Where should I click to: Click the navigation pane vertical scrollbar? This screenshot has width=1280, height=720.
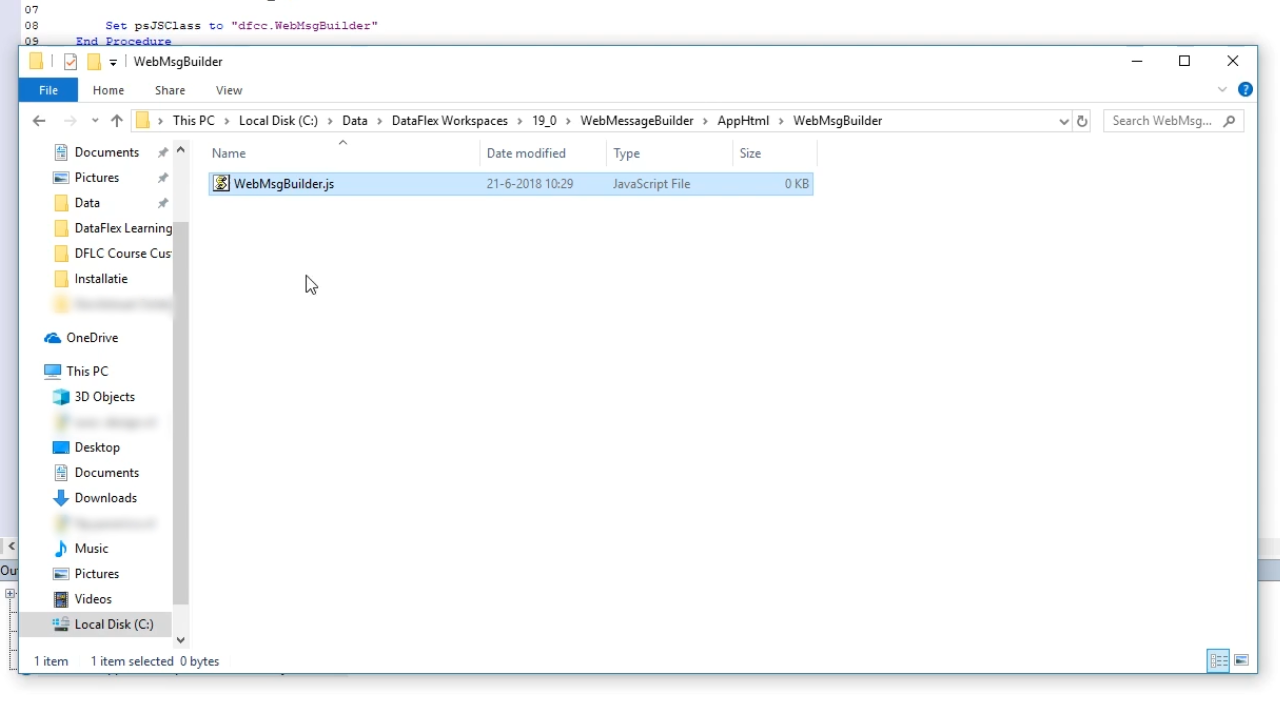click(x=181, y=400)
